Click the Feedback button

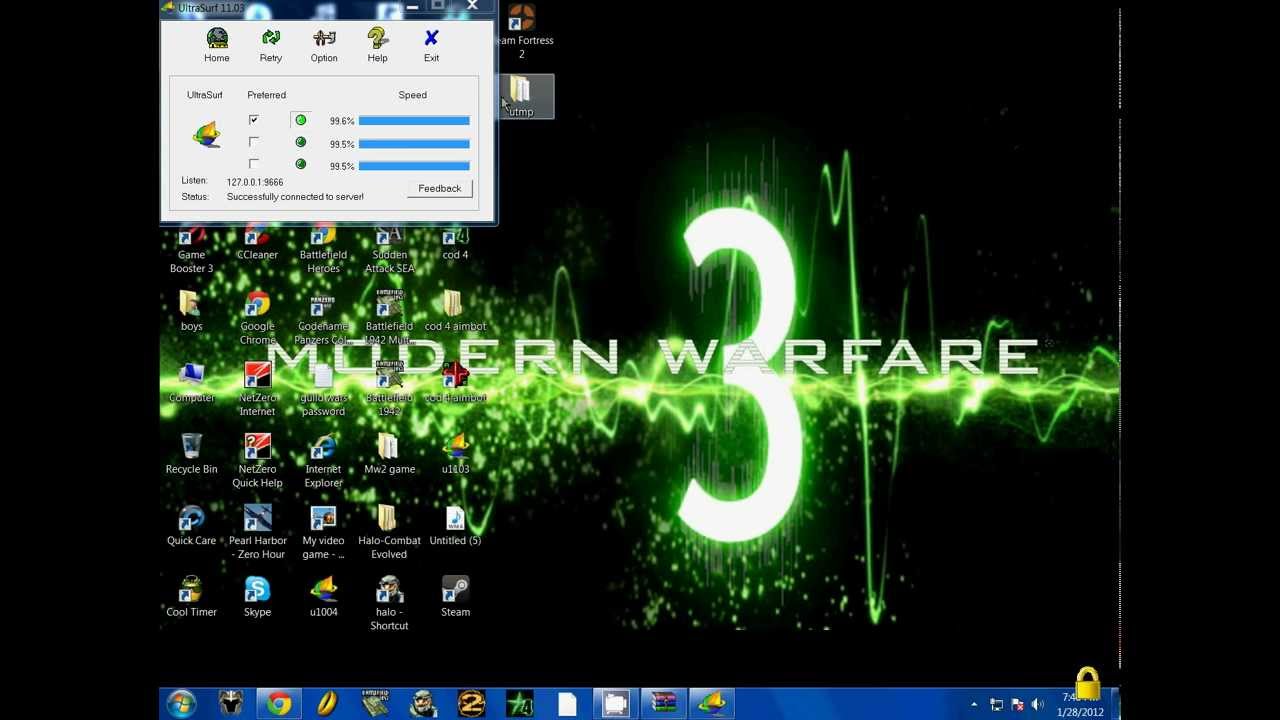coord(439,188)
